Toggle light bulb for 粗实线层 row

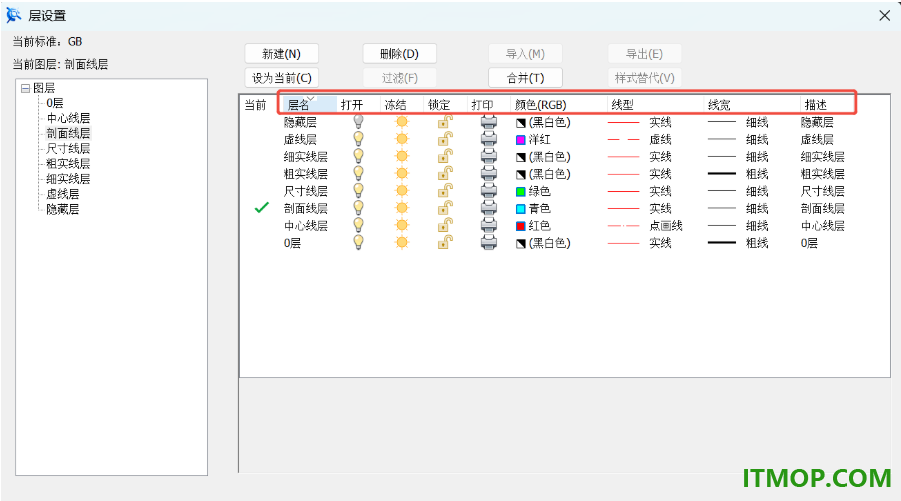click(x=358, y=174)
